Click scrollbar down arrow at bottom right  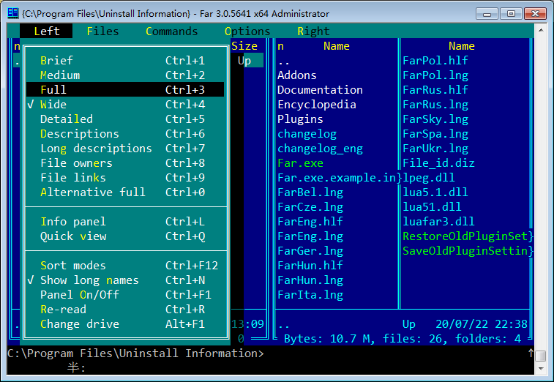point(541,369)
